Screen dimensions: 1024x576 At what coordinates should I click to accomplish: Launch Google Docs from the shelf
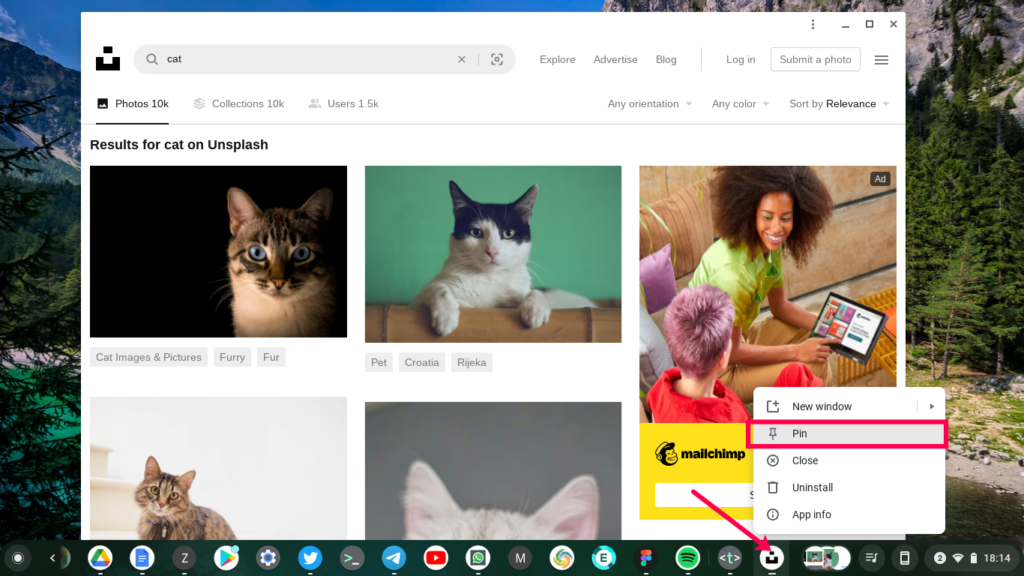point(142,558)
